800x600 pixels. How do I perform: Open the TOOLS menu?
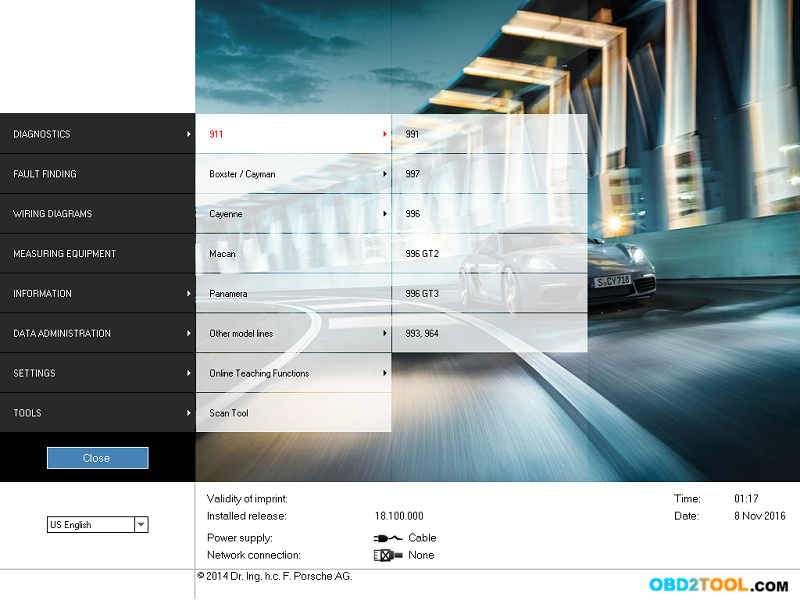click(x=97, y=412)
